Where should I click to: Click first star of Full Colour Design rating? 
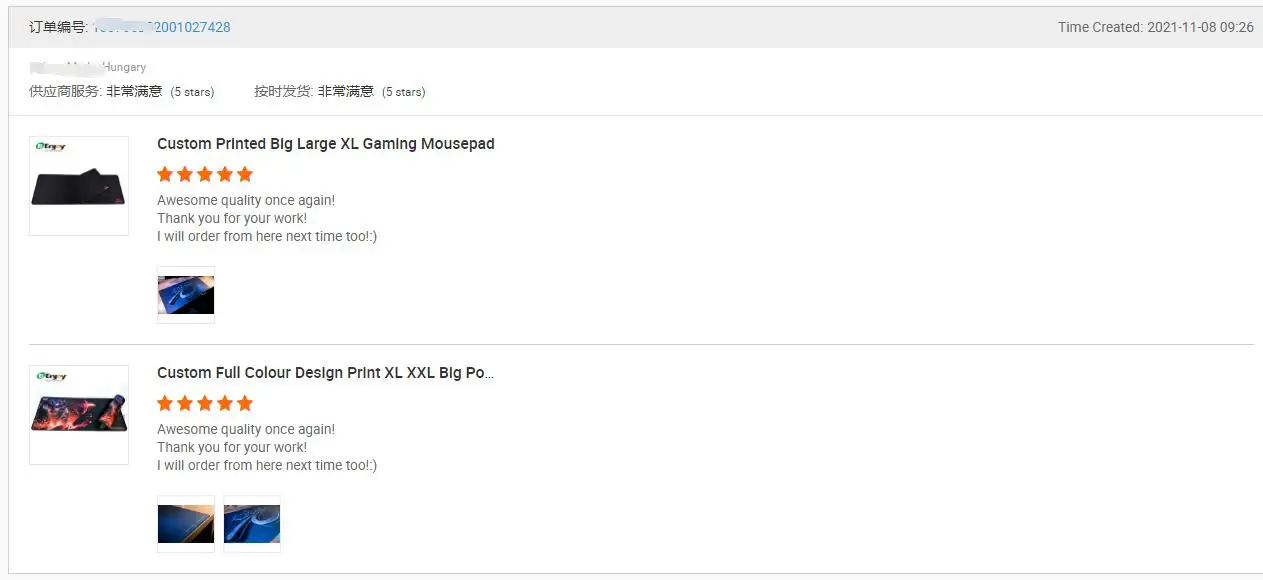pos(165,403)
